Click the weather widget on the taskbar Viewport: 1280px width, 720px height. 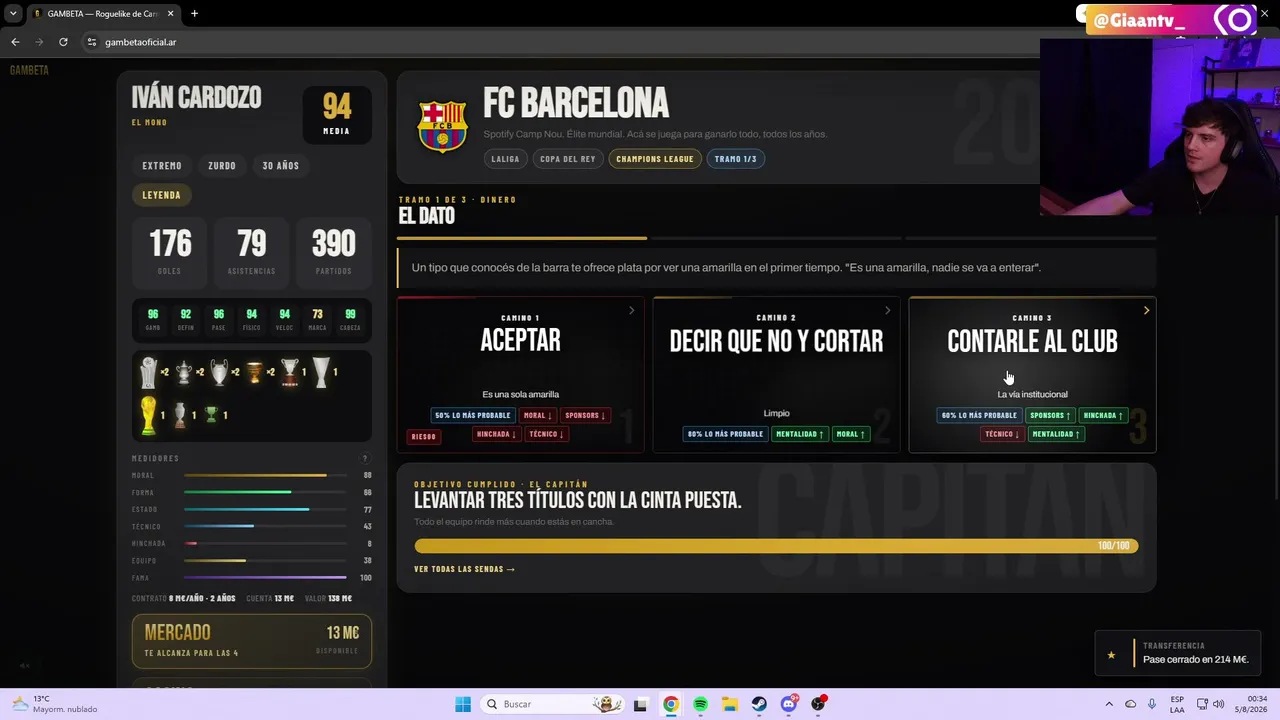[55, 704]
